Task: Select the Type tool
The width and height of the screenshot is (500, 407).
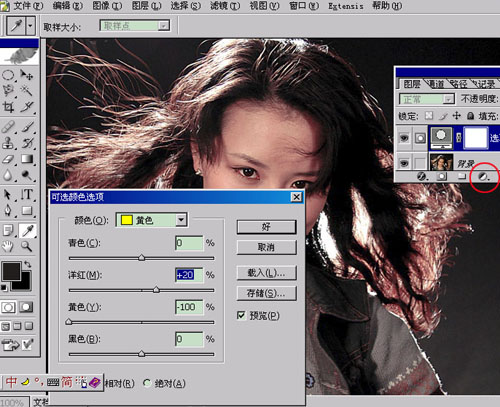Action: 27,195
